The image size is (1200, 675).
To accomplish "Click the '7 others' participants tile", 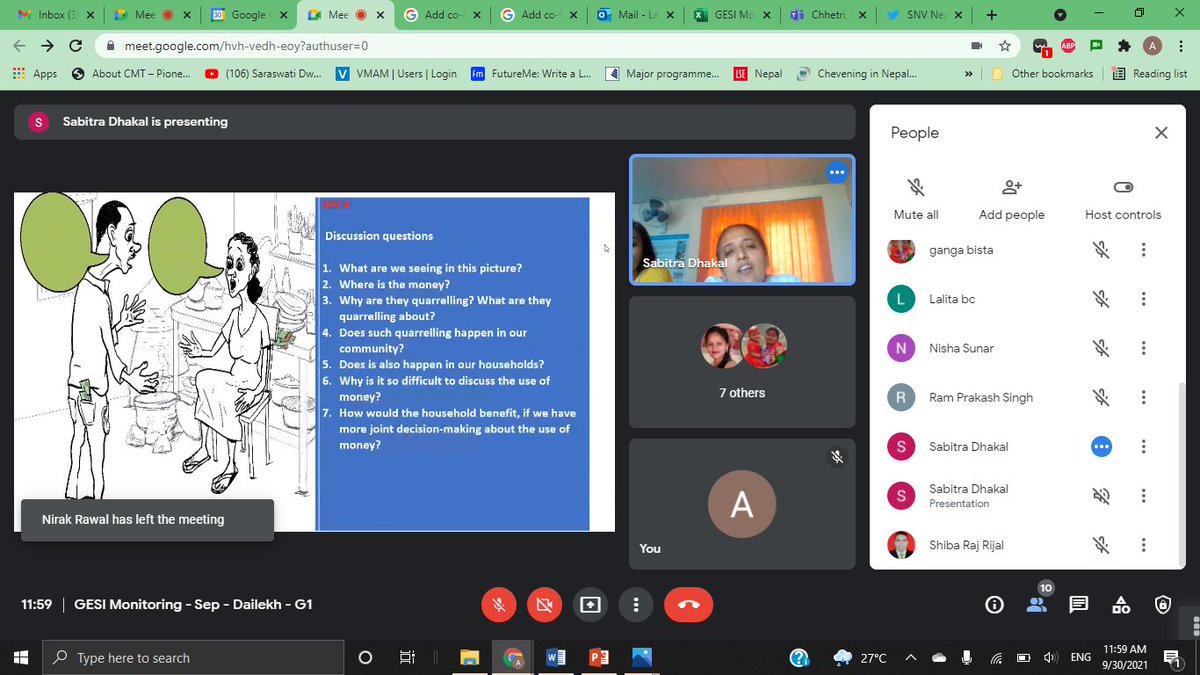I will click(741, 362).
